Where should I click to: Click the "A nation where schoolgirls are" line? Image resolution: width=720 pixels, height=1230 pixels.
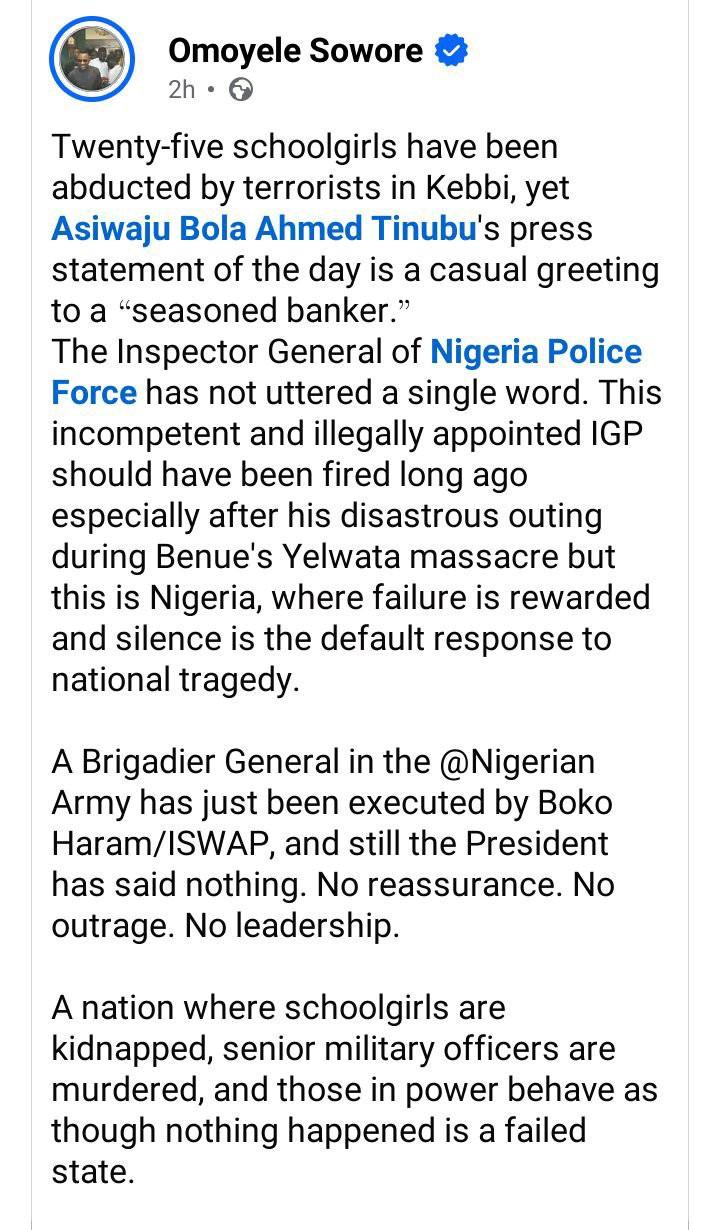[278, 1007]
